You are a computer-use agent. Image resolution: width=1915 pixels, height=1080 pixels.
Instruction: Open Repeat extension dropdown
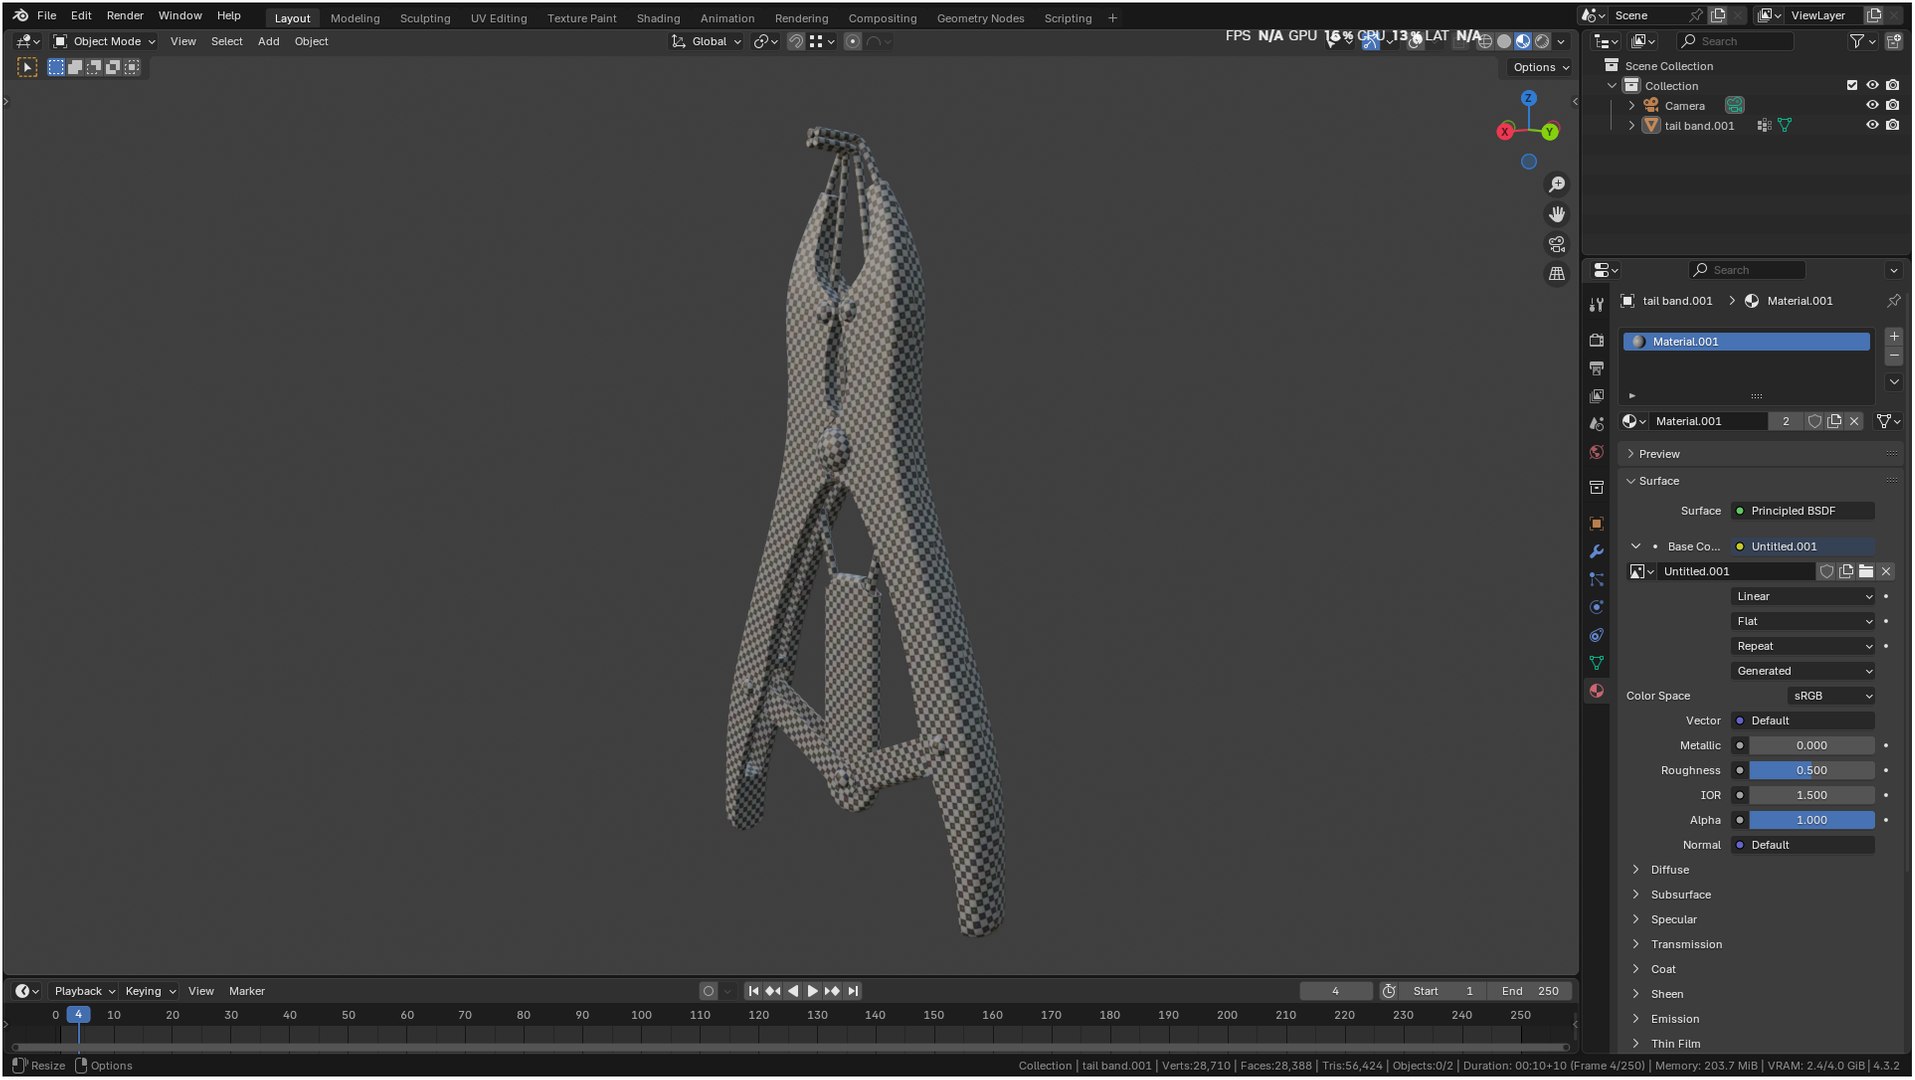tap(1804, 647)
